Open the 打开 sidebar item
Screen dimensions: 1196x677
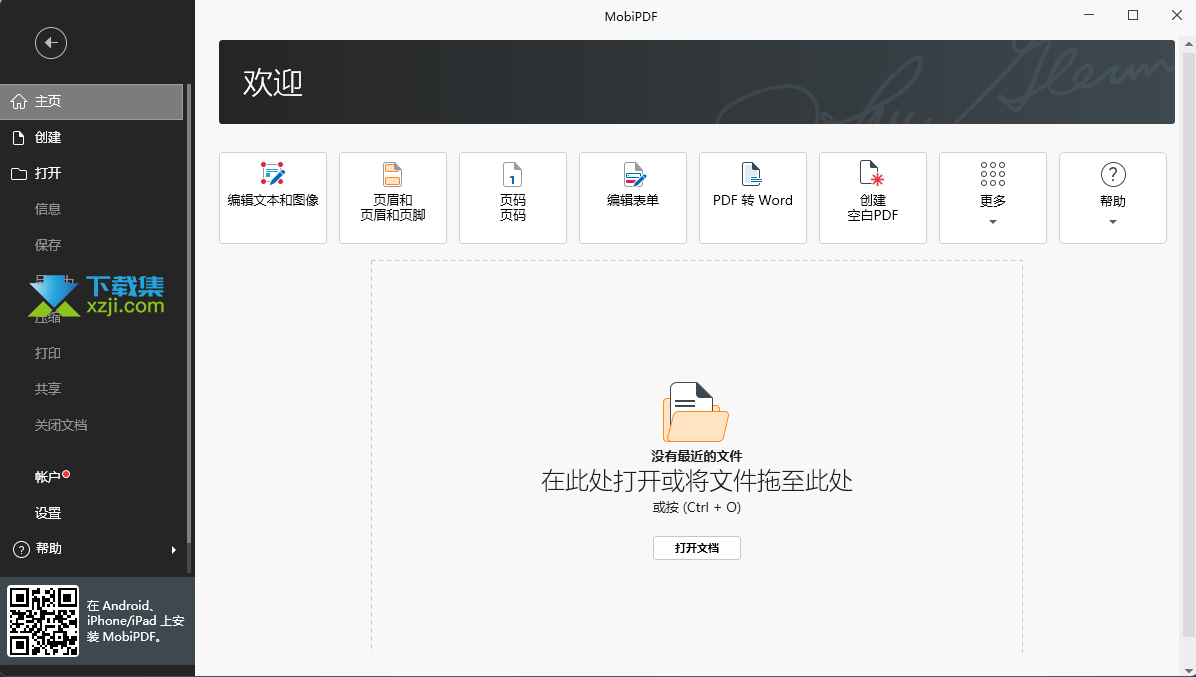click(92, 173)
